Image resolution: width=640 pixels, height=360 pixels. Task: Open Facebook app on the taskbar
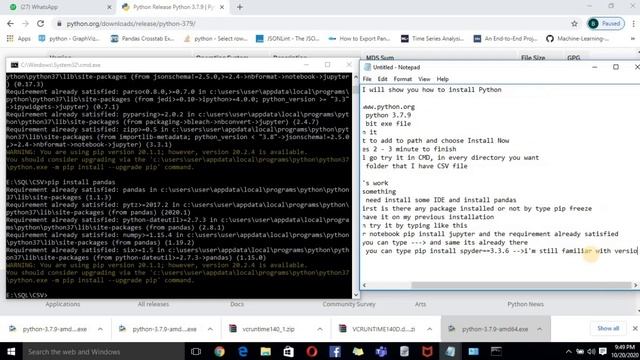335,351
